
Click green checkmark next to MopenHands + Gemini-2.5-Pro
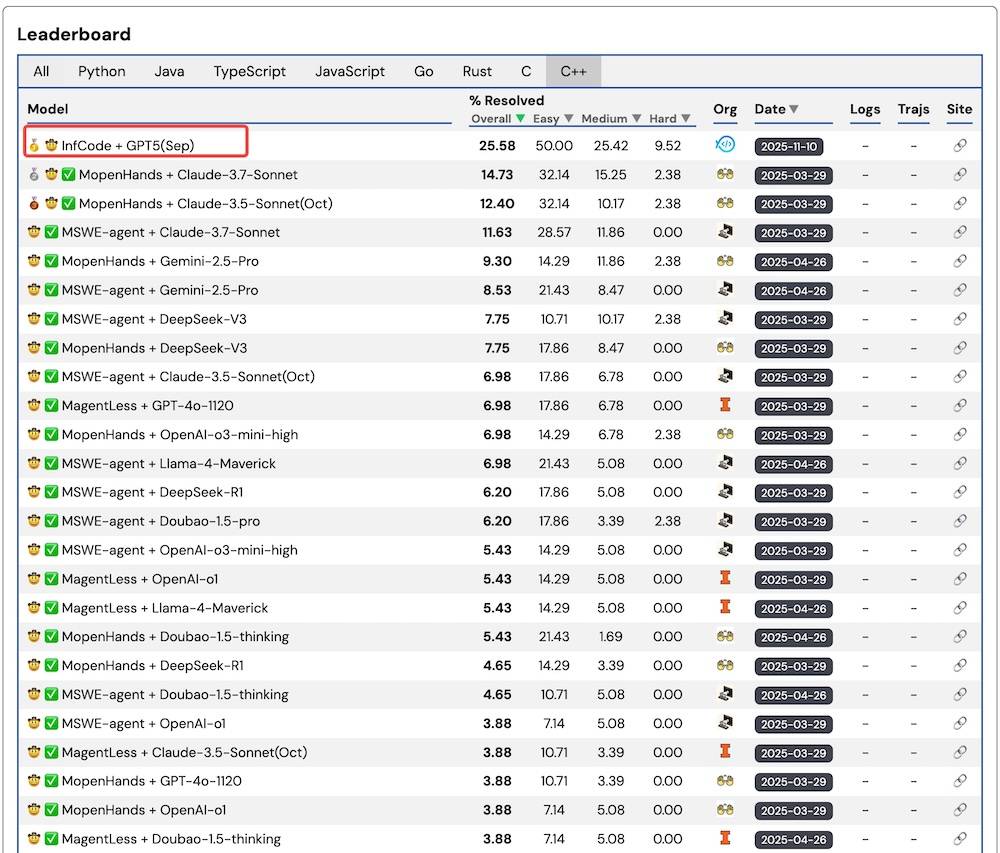pos(51,262)
